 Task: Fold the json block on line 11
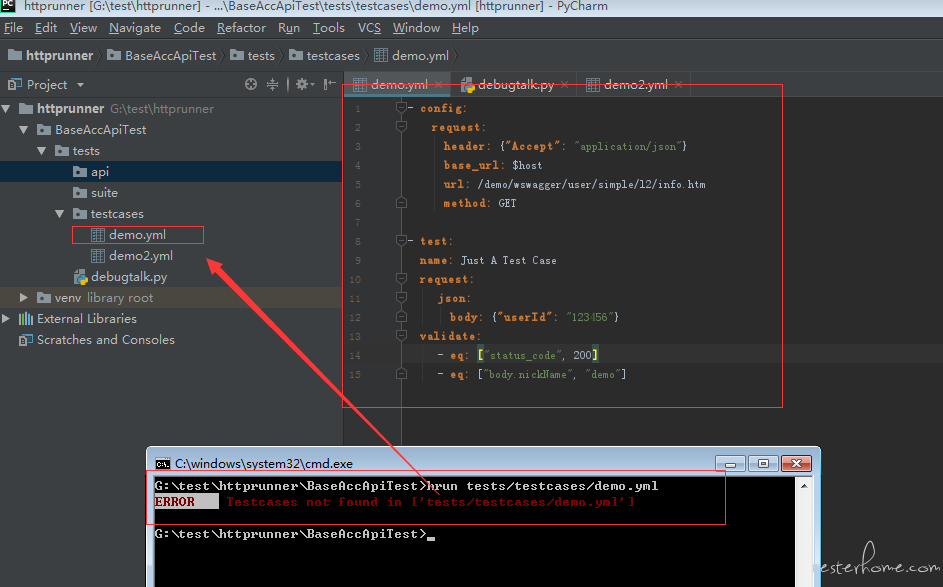402,298
